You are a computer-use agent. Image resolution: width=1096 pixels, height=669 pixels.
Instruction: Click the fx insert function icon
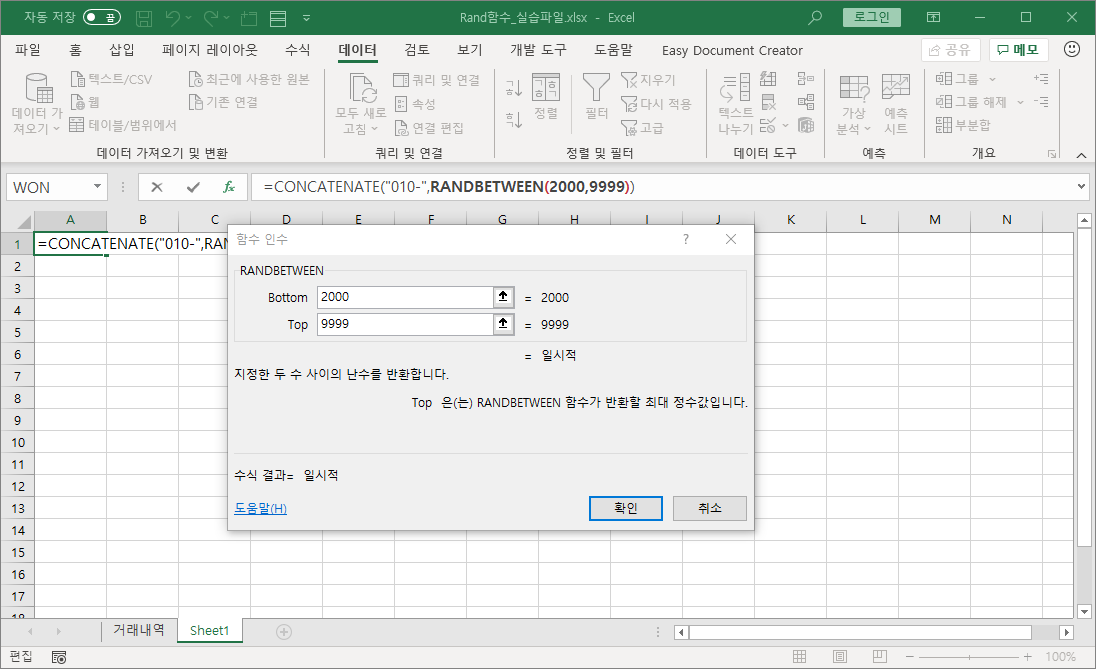229,187
